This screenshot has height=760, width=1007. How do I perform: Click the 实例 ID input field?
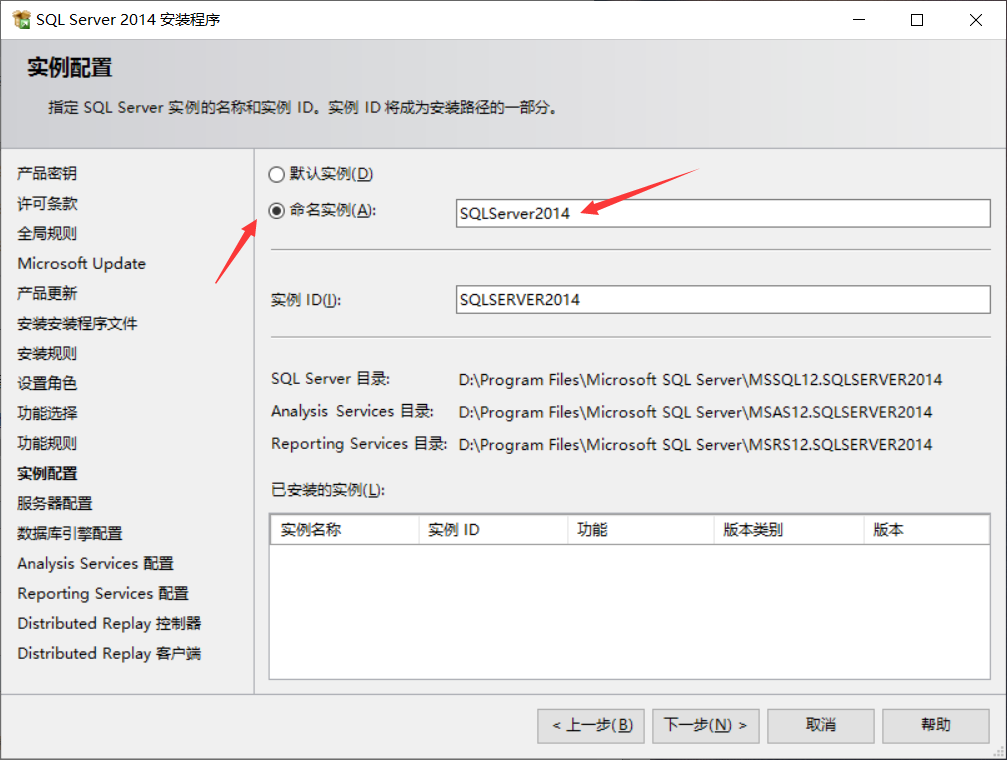tap(722, 299)
